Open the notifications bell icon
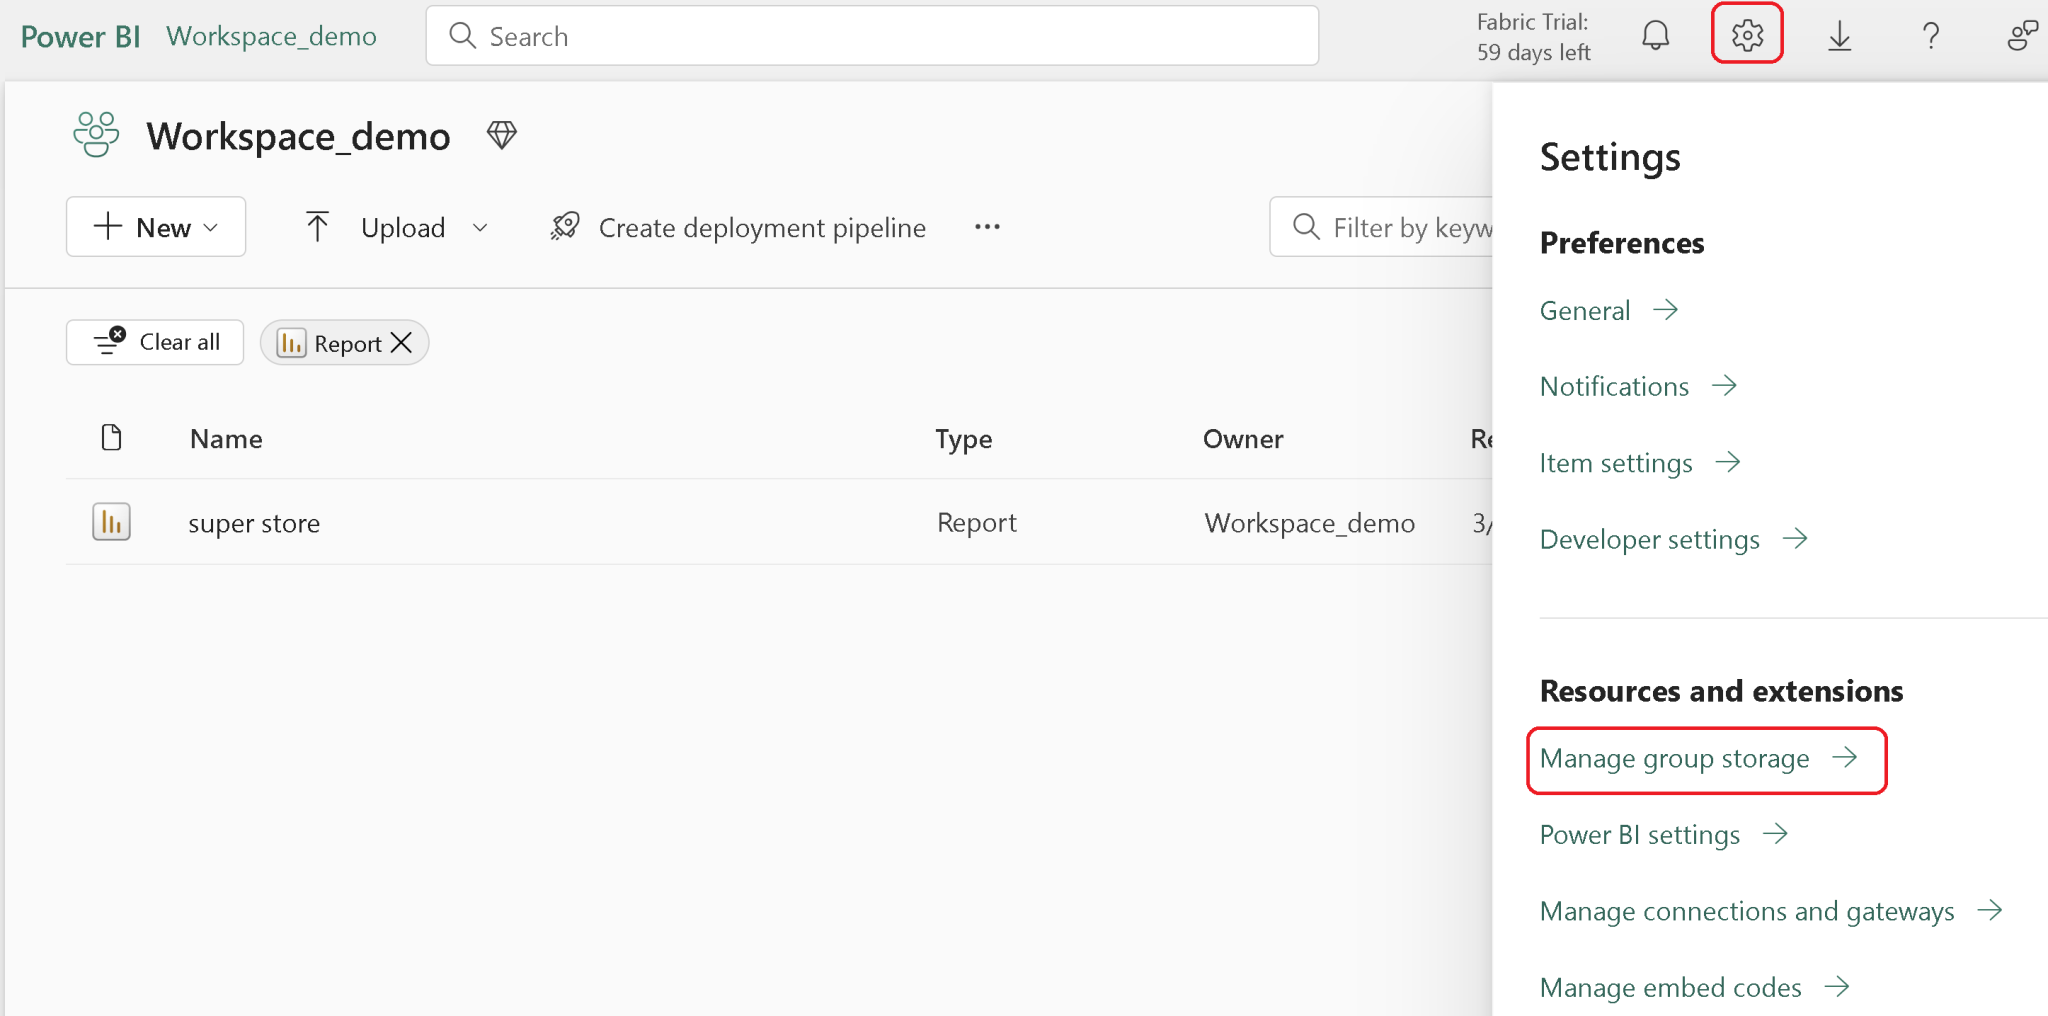The image size is (2048, 1016). point(1655,34)
